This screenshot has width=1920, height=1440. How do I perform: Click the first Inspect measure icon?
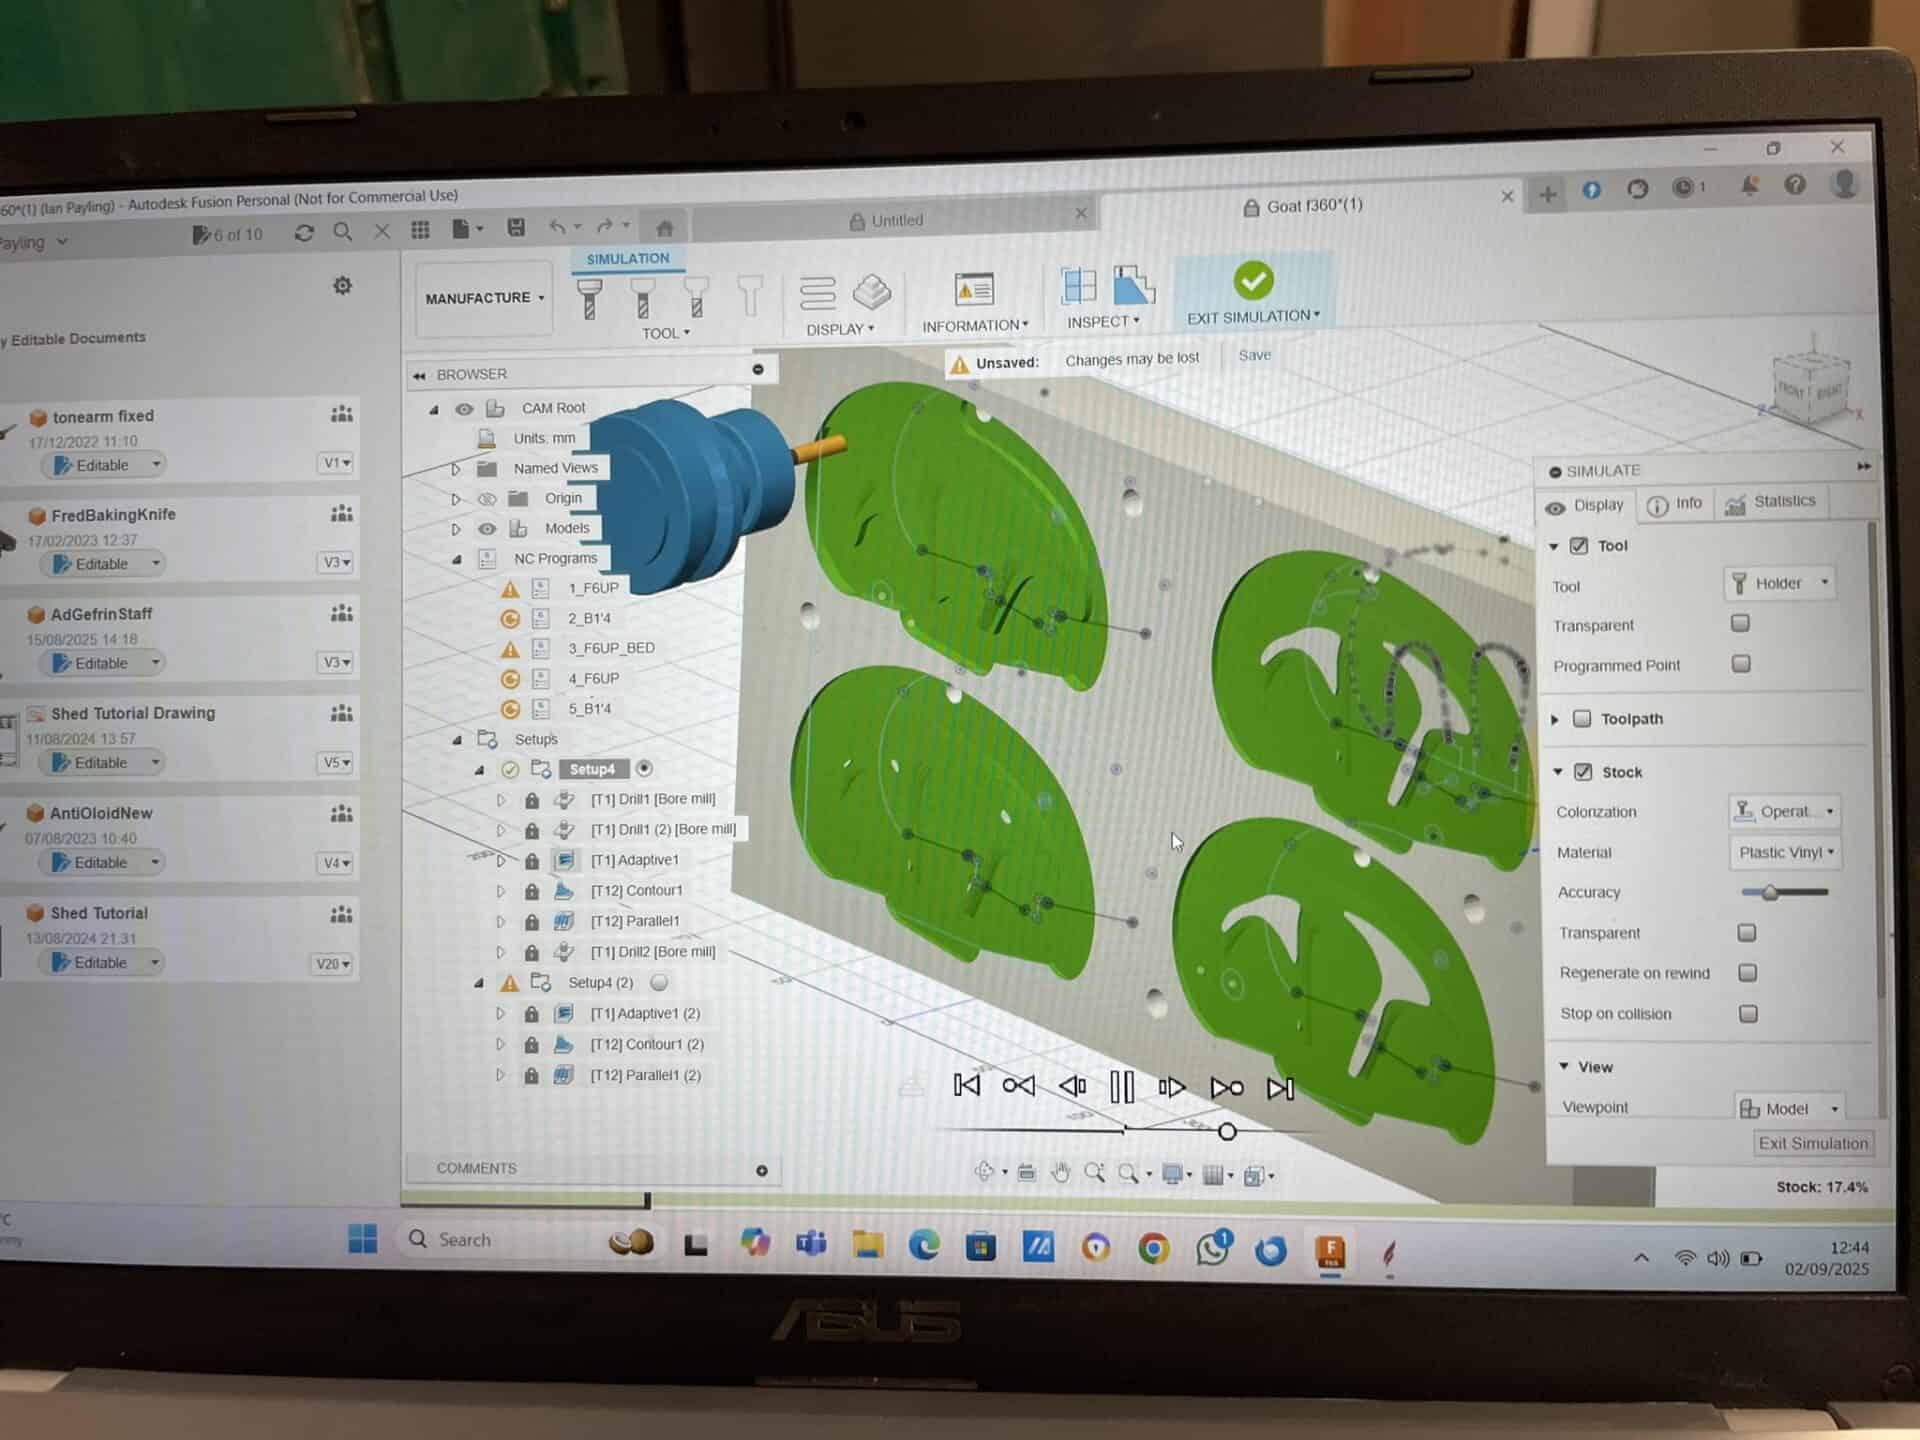(x=1079, y=286)
